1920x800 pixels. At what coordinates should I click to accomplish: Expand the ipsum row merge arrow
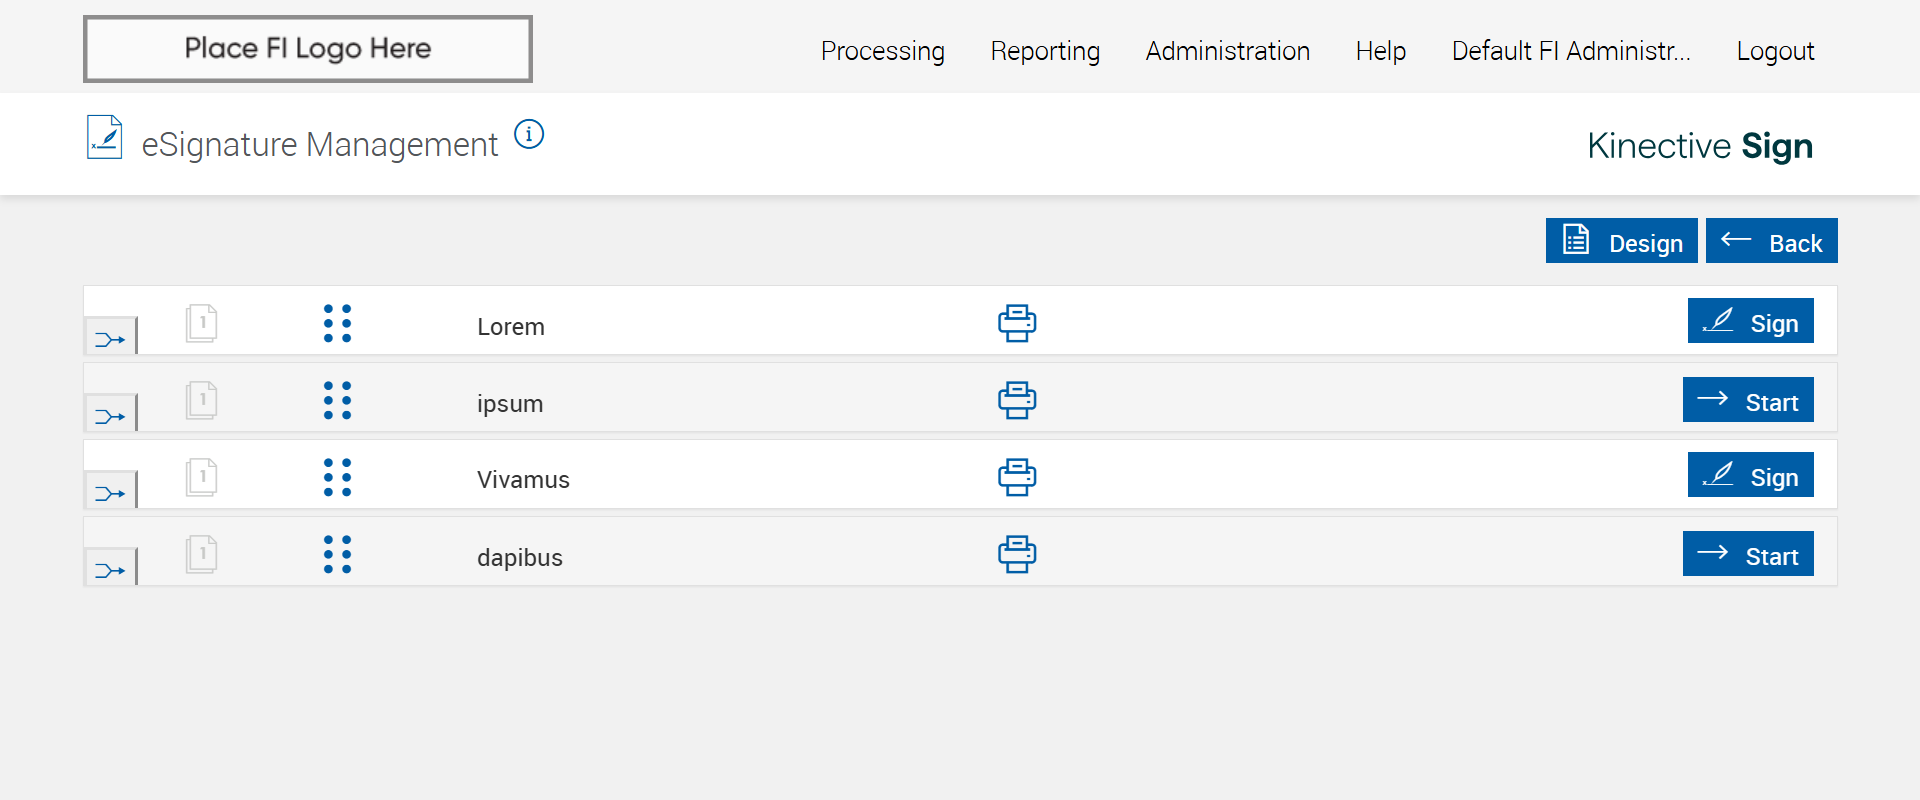(x=110, y=416)
